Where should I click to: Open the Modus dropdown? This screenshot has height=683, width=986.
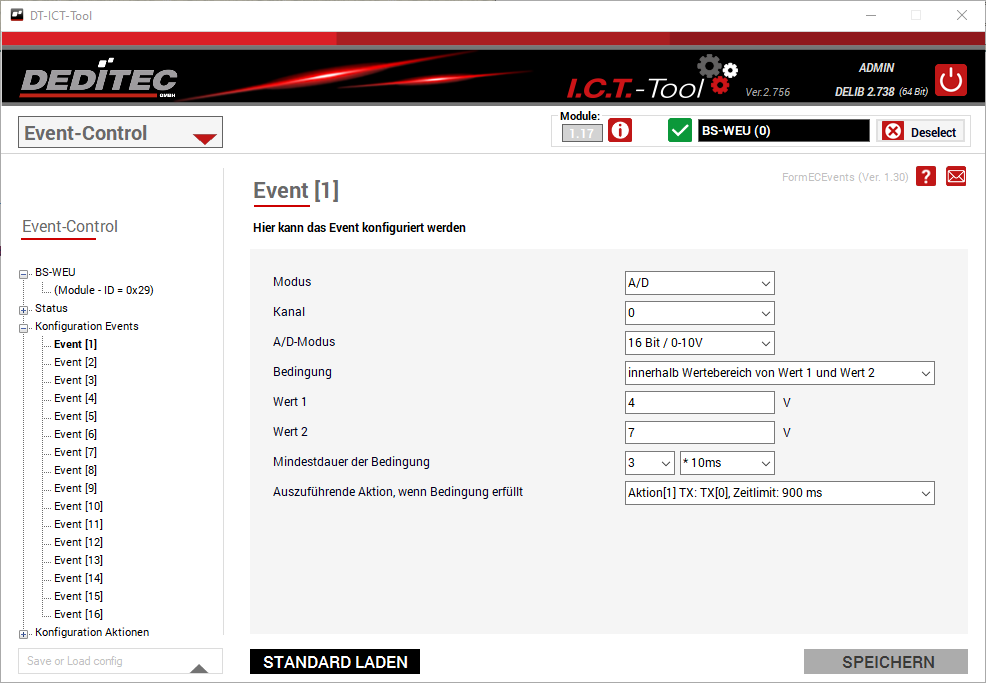pyautogui.click(x=699, y=283)
